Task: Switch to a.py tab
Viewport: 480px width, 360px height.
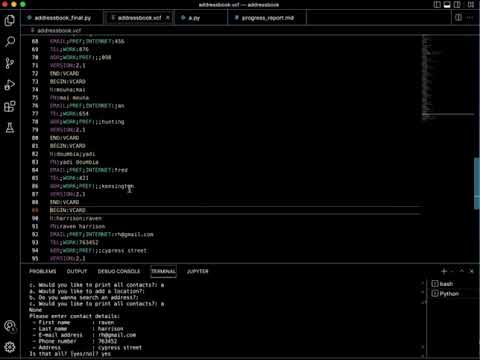Action: click(x=194, y=18)
